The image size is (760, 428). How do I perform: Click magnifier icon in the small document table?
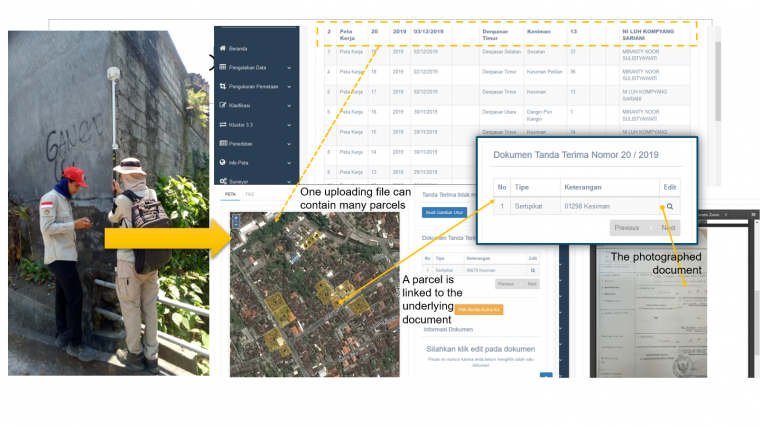(533, 270)
